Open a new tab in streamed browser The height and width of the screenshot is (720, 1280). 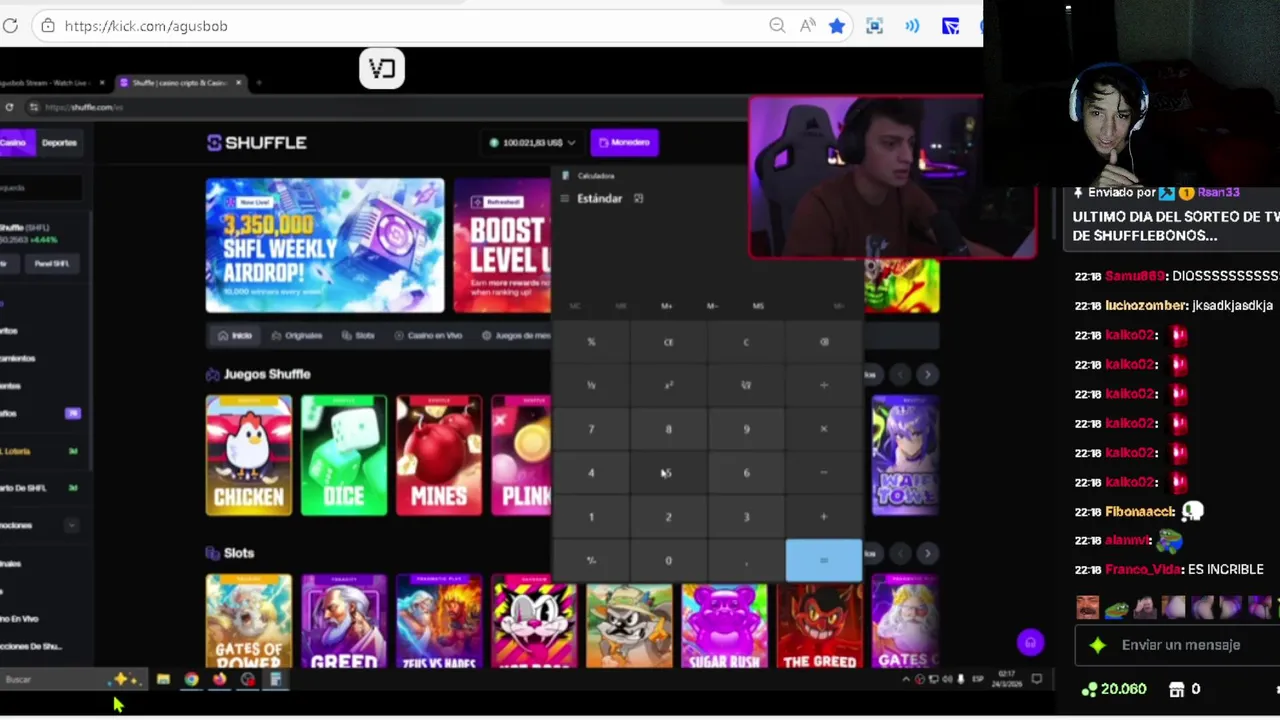[258, 83]
